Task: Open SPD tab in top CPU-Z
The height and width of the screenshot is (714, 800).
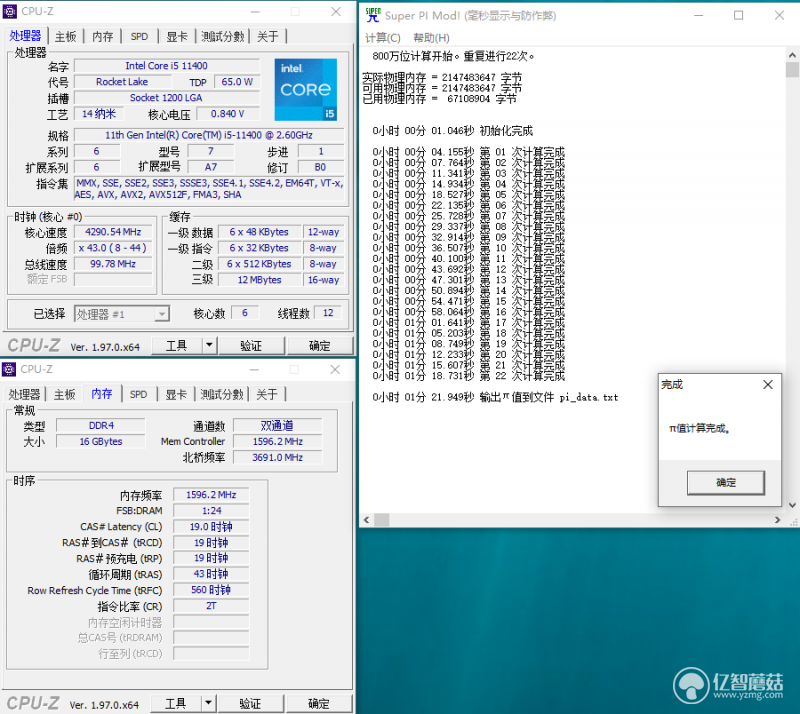Action: click(139, 37)
